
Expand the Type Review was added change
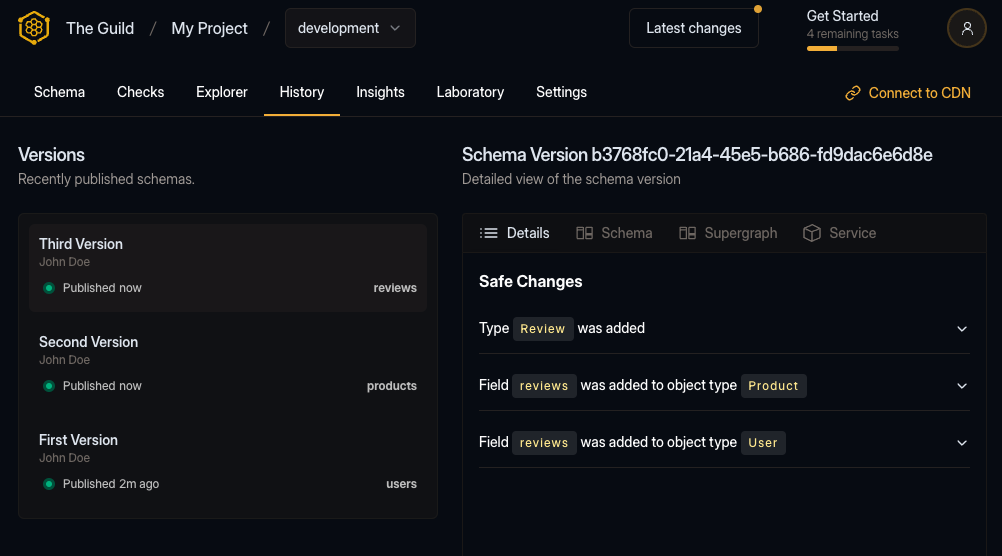tap(962, 329)
